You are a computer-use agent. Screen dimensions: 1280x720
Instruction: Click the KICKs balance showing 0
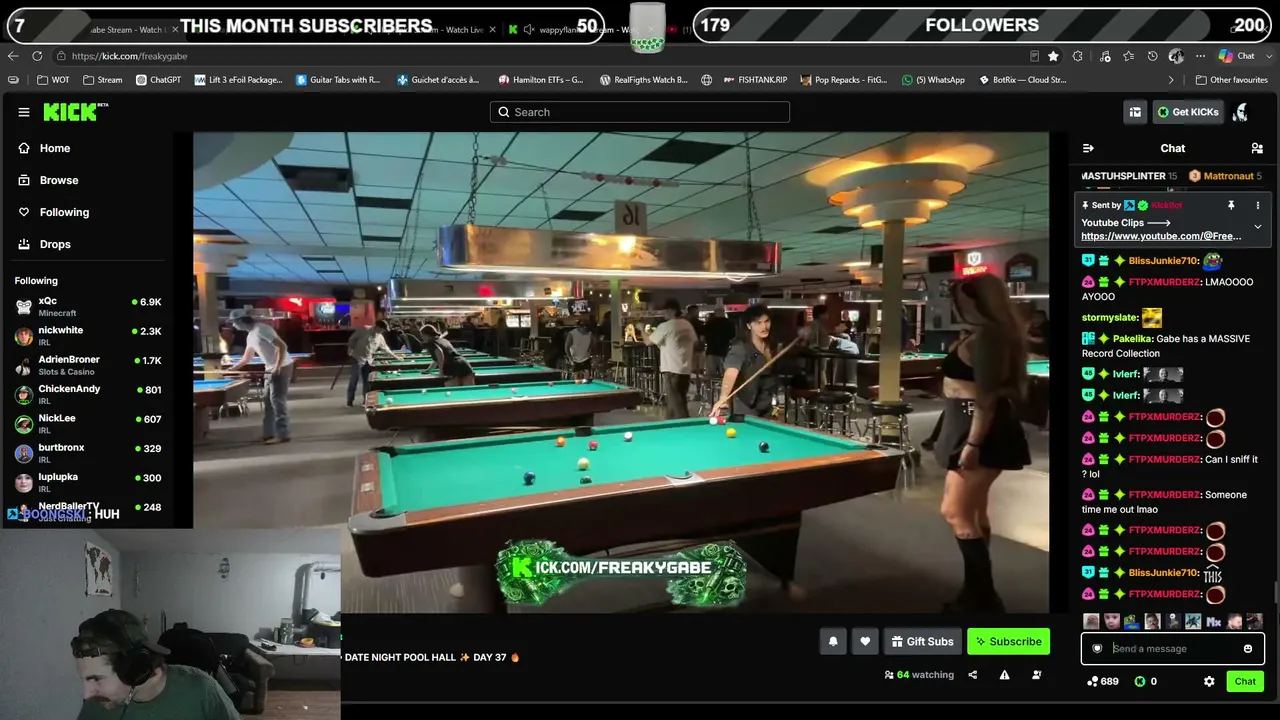tap(1146, 681)
